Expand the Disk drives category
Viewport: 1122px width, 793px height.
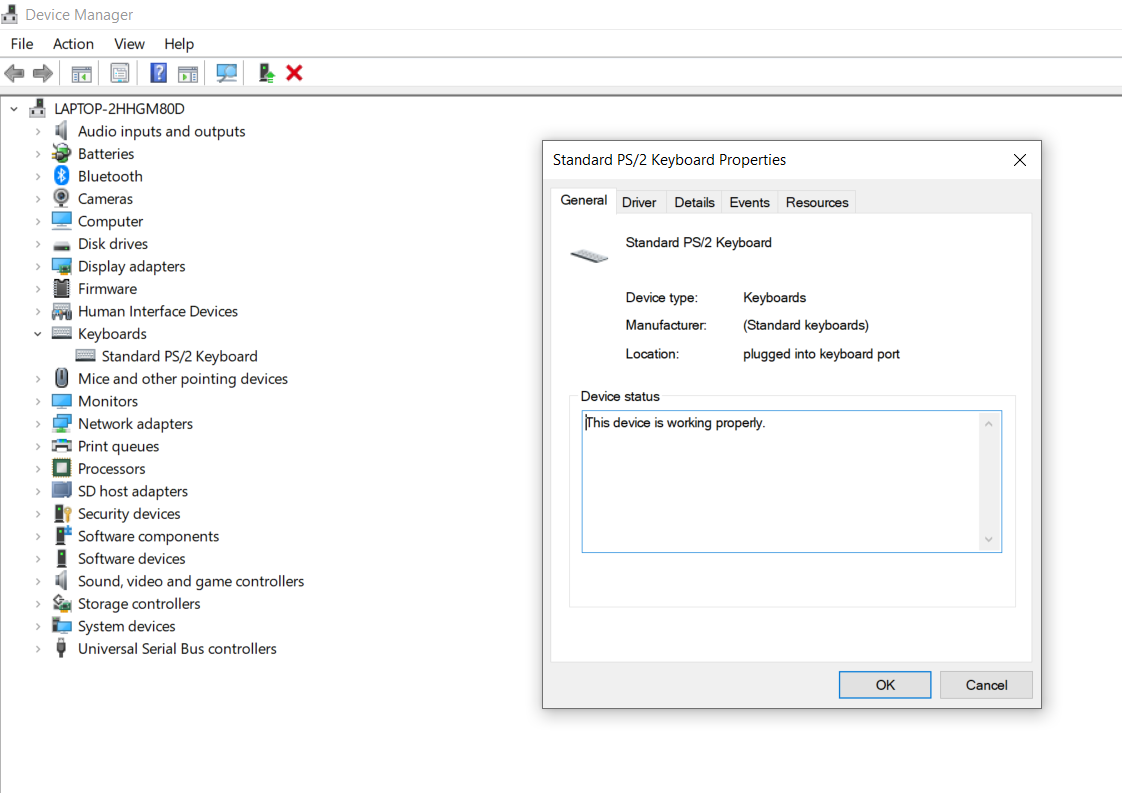coord(38,244)
